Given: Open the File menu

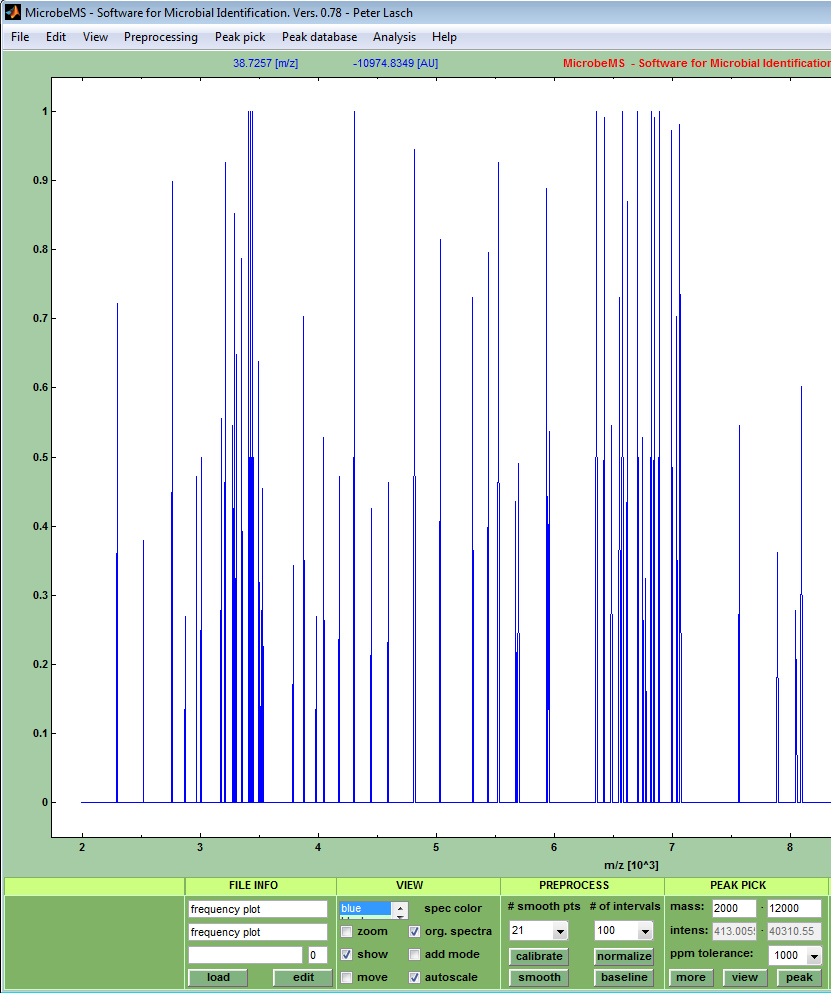Looking at the screenshot, I should (x=20, y=37).
